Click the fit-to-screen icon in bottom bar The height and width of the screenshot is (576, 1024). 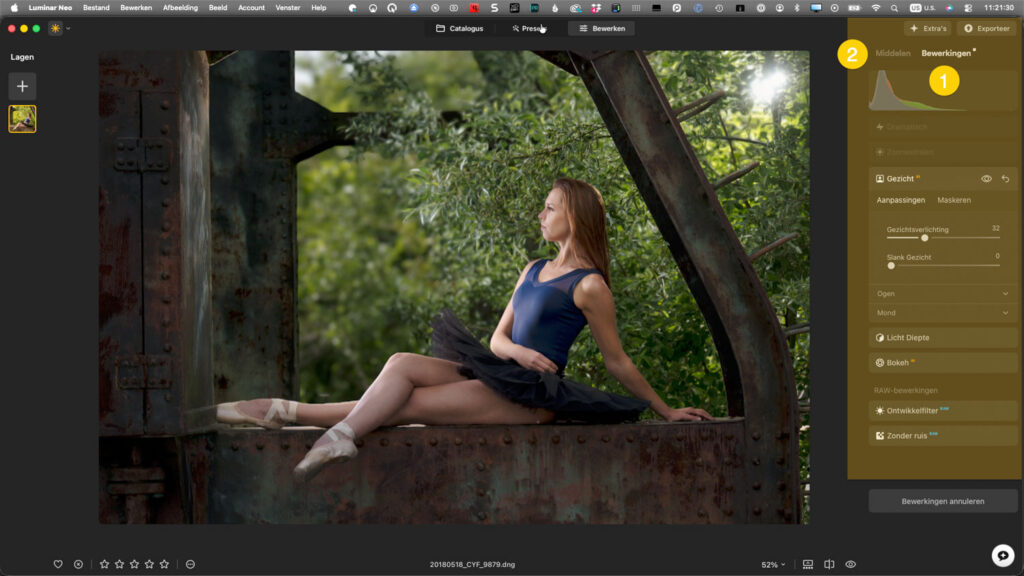pos(808,564)
